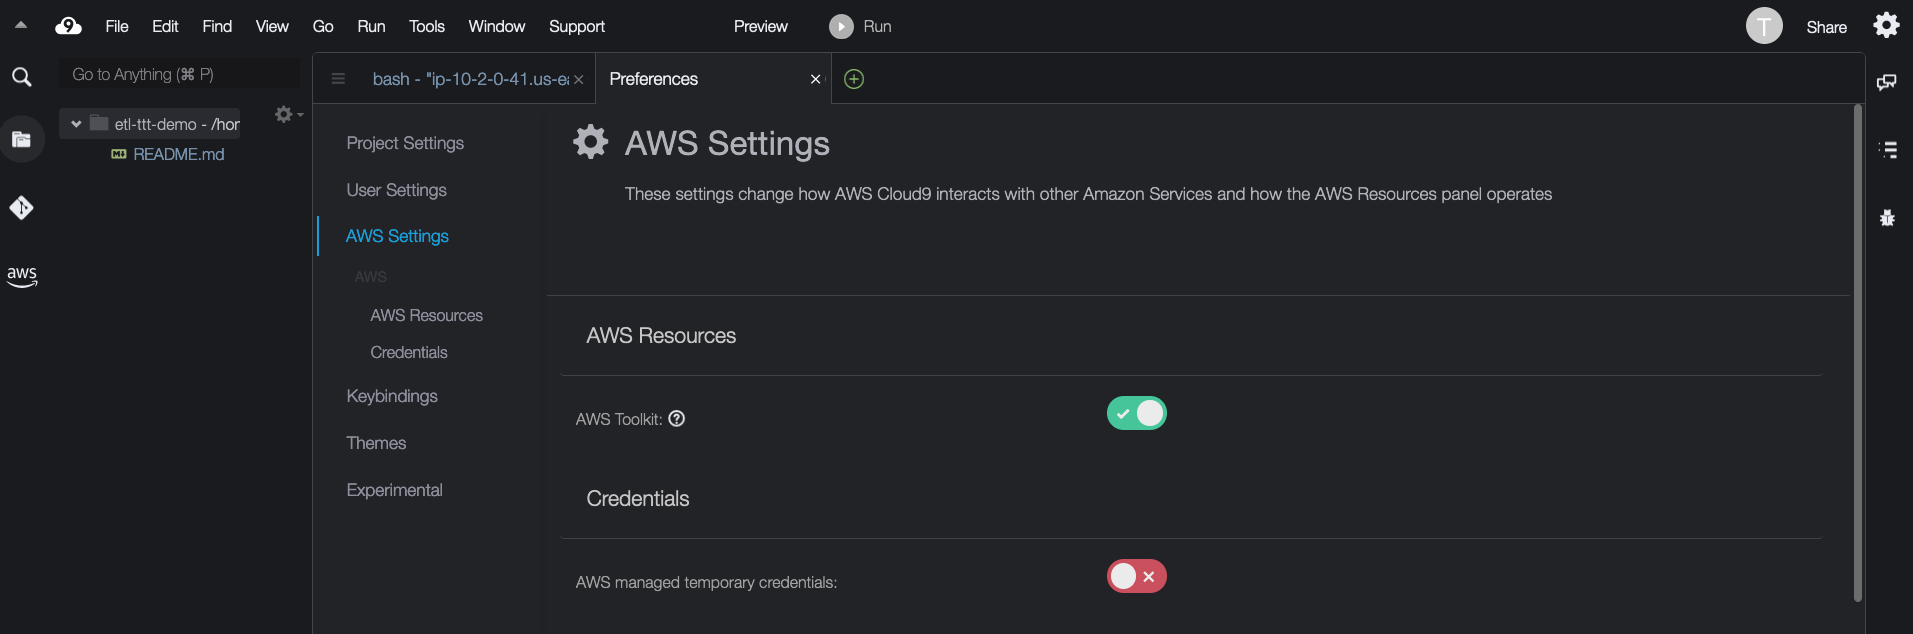Open Preferences gear icon in top right
This screenshot has height=634, width=1913.
click(1886, 25)
